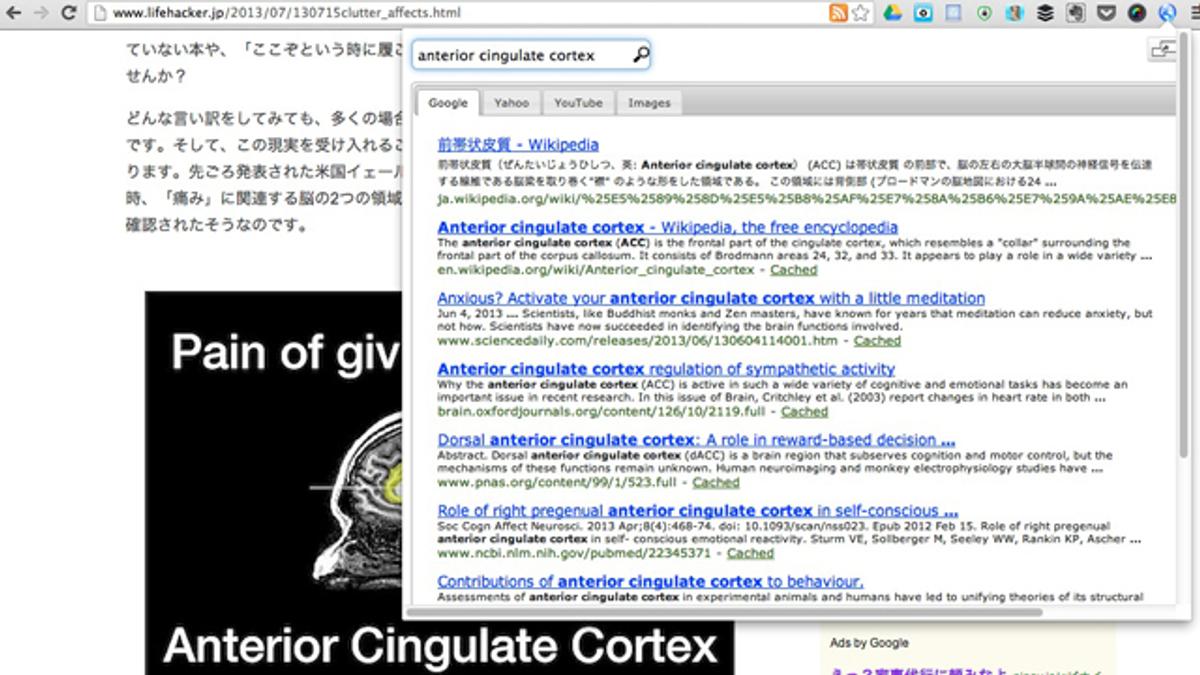This screenshot has width=1200, height=675.
Task: Open popup in new window icon
Action: [x=1162, y=49]
